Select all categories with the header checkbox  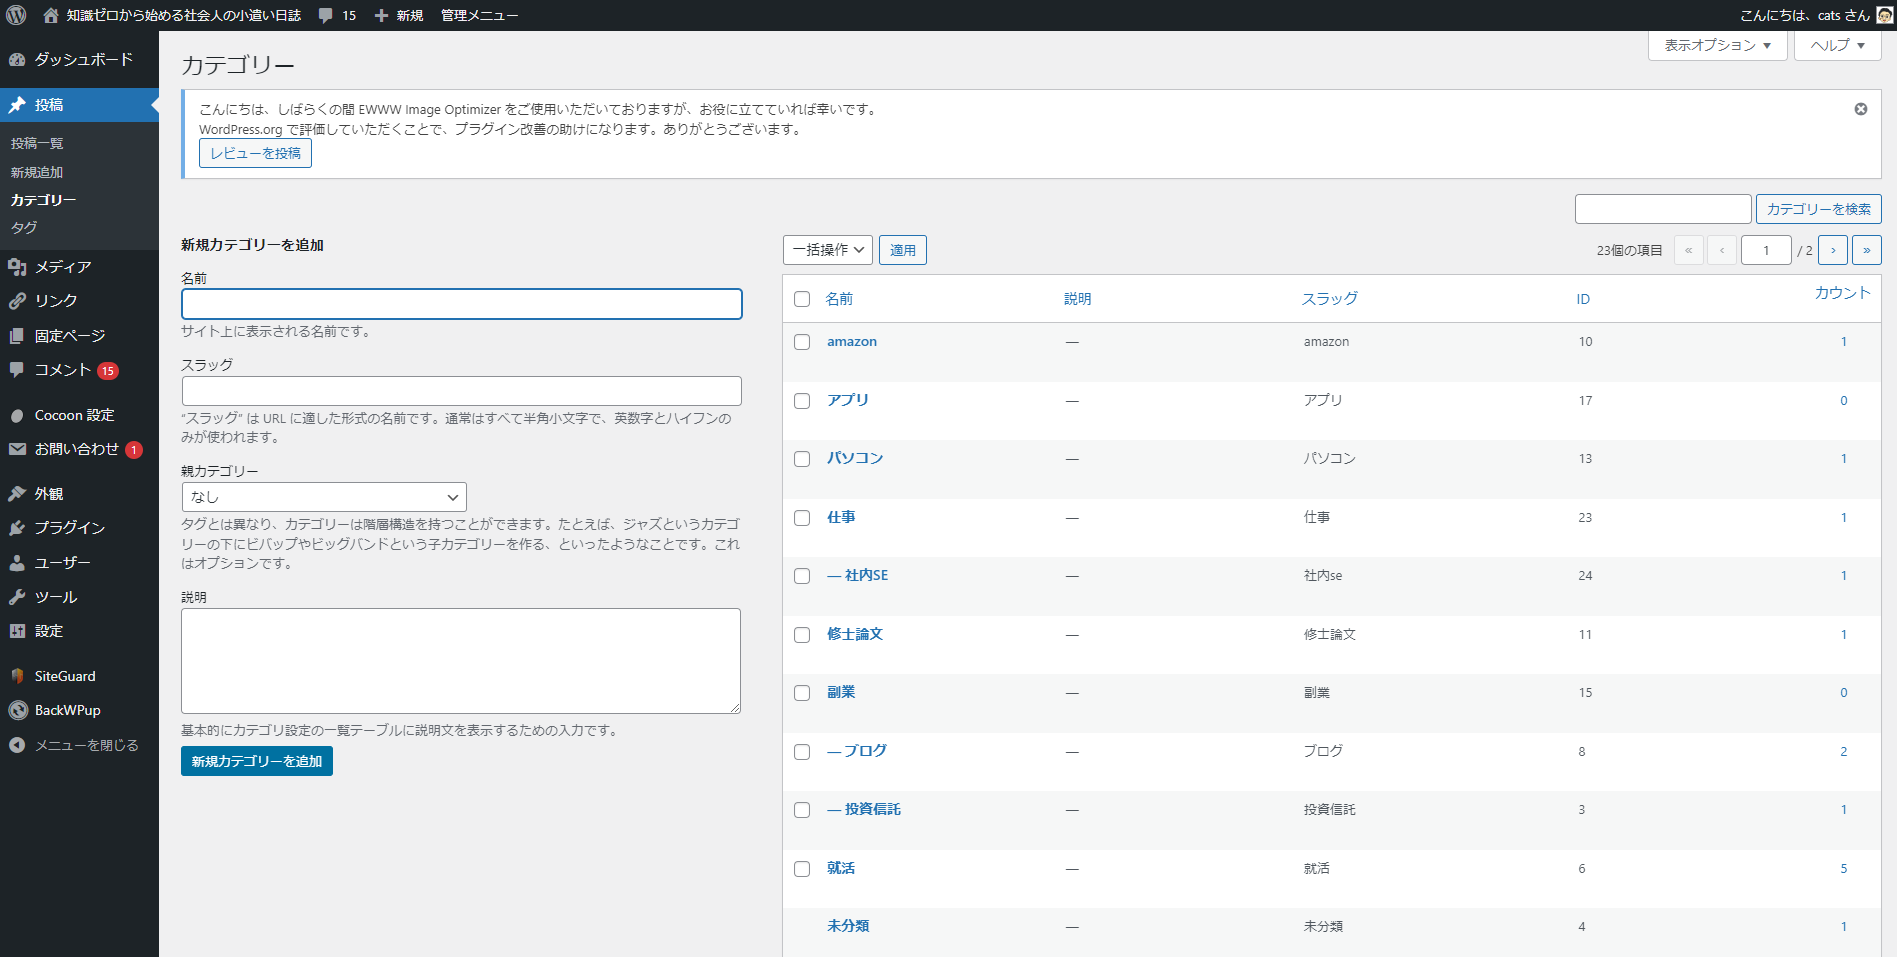[802, 299]
